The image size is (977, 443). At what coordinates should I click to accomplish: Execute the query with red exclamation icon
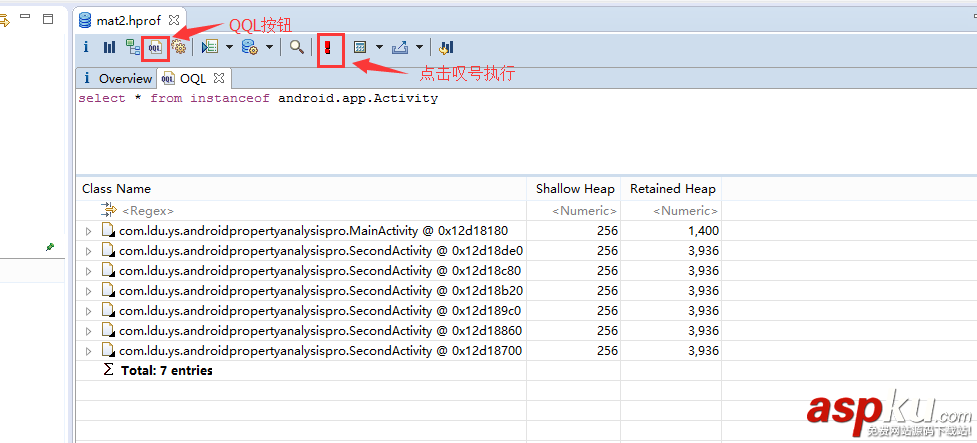point(327,47)
